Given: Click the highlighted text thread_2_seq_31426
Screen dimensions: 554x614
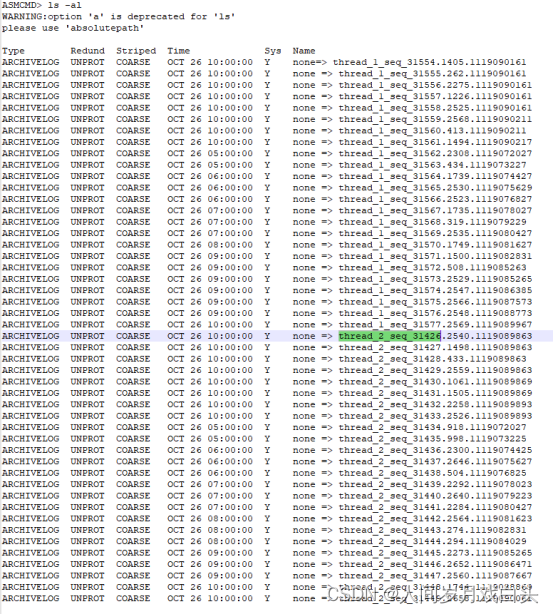Looking at the screenshot, I should 390,336.
